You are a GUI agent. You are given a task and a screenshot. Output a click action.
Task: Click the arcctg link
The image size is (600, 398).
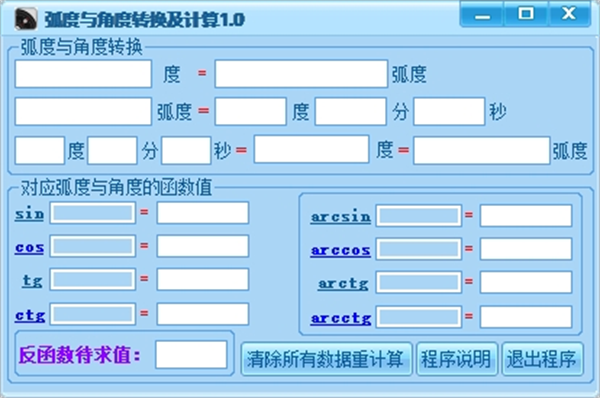tap(341, 318)
